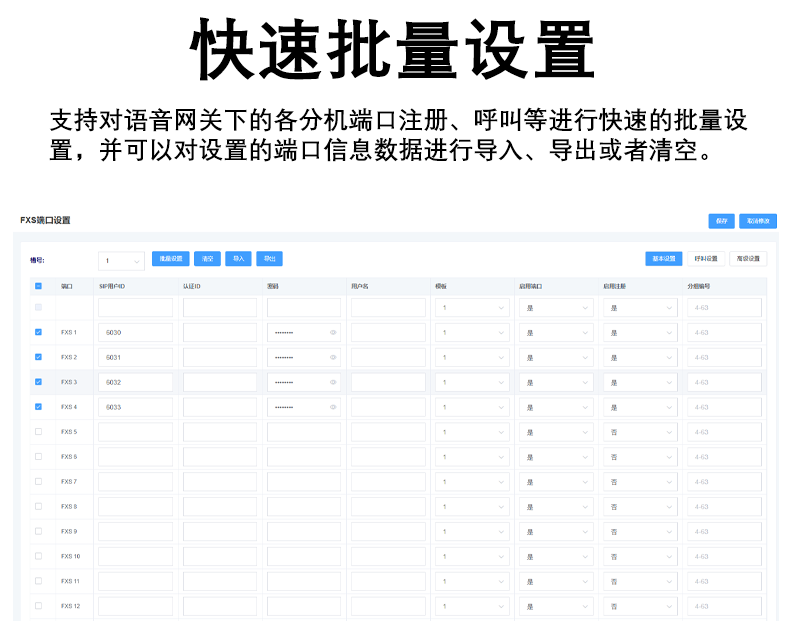Switch to the 呼叫设置 tab
Screen dimensions: 790x633
706,259
